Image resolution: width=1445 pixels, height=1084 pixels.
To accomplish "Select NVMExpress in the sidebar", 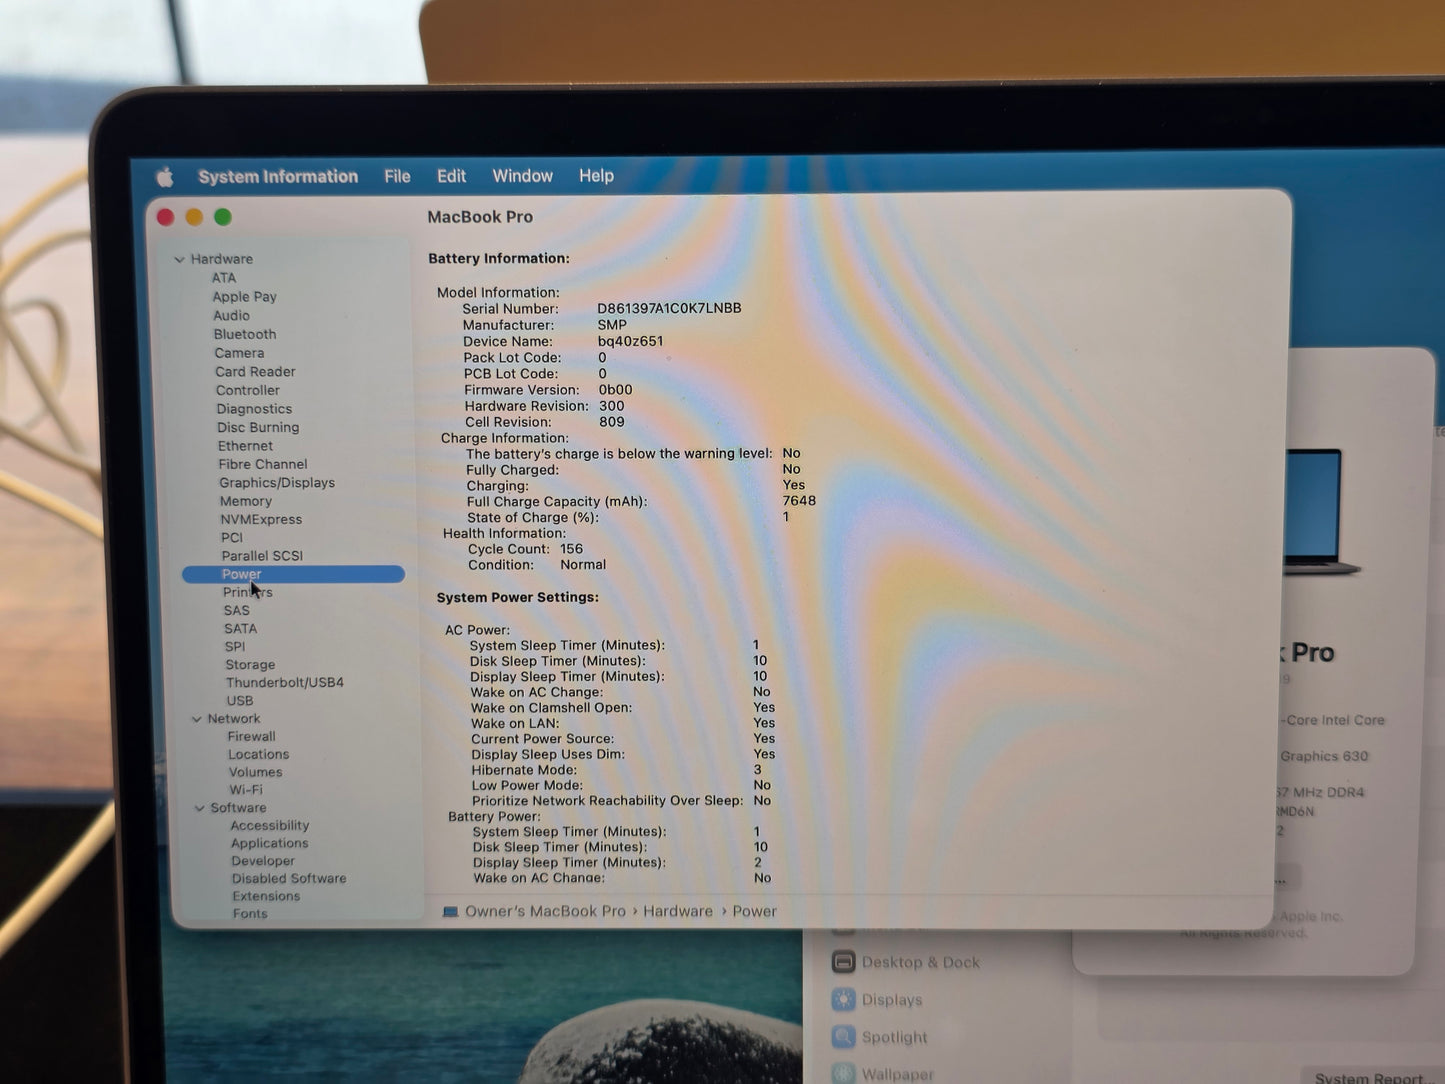I will pyautogui.click(x=261, y=519).
